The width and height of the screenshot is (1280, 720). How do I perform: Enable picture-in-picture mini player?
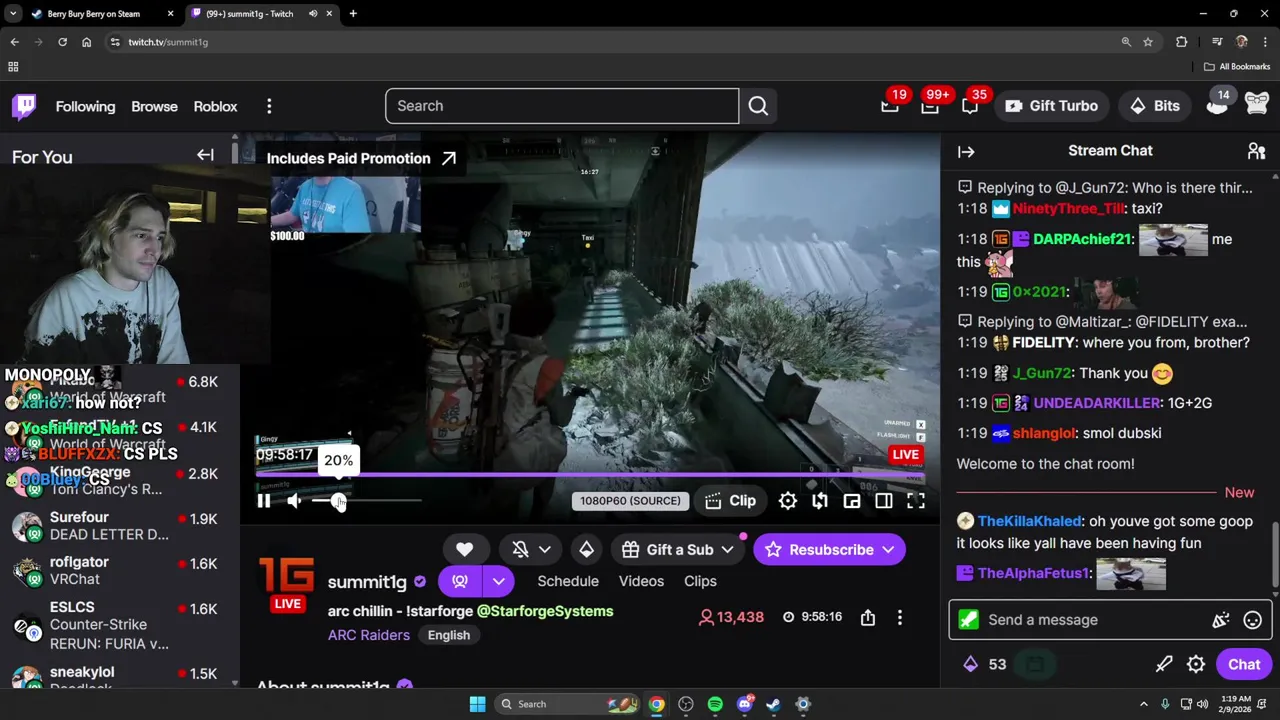pos(852,501)
